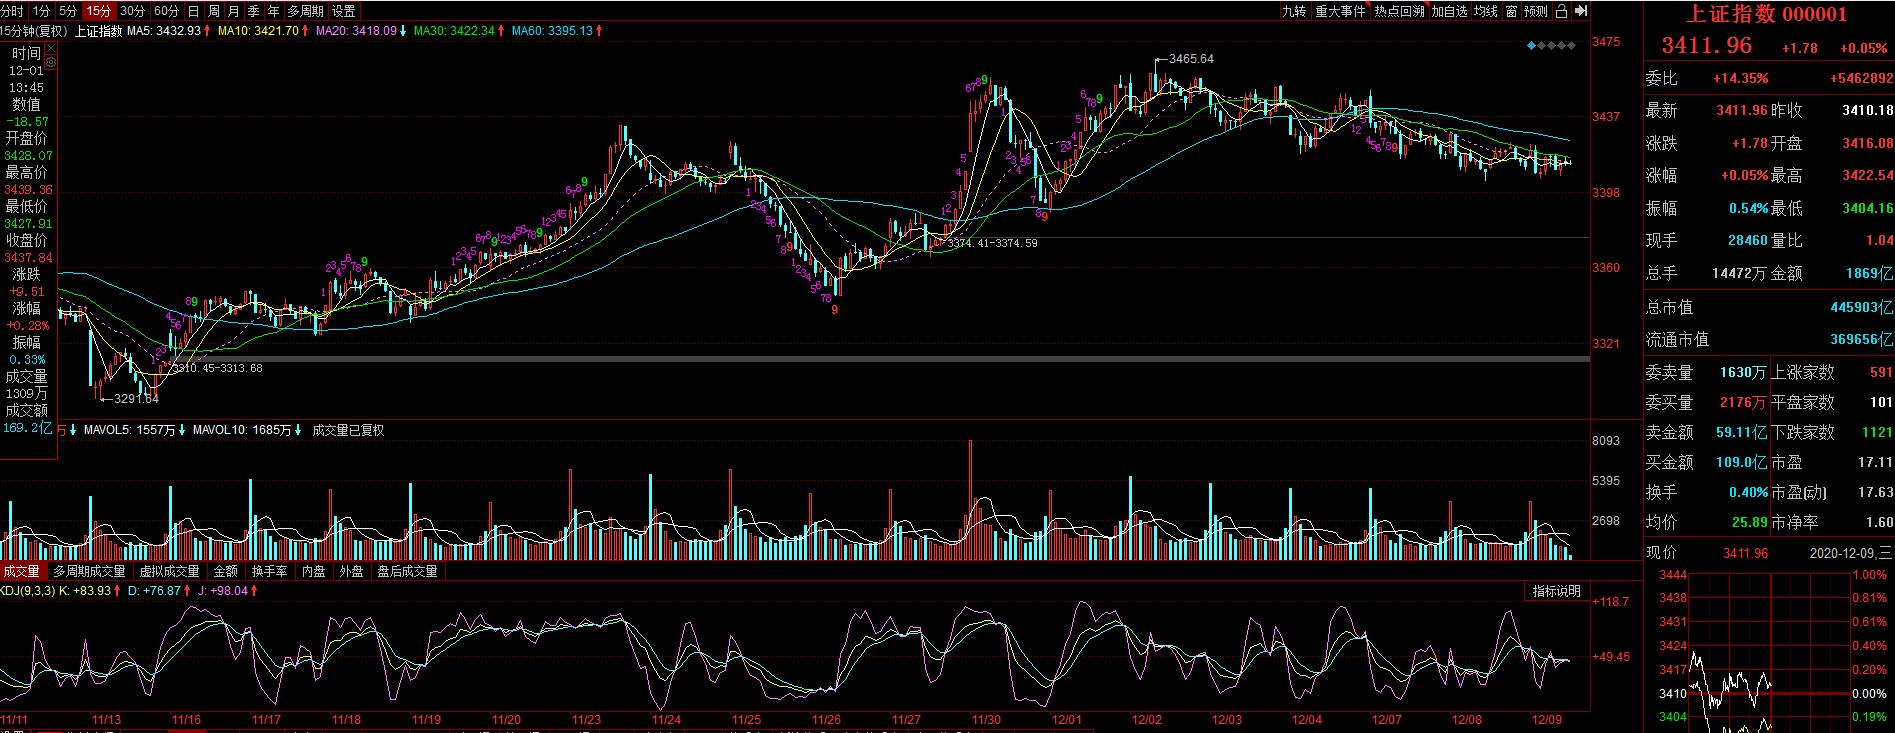Click the 加自选 add to watchlist button
This screenshot has height=733, width=1895.
click(x=1449, y=11)
